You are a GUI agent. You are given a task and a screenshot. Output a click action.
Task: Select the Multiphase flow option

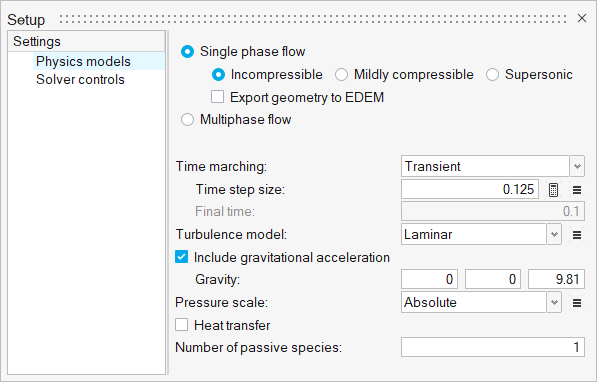pos(187,120)
